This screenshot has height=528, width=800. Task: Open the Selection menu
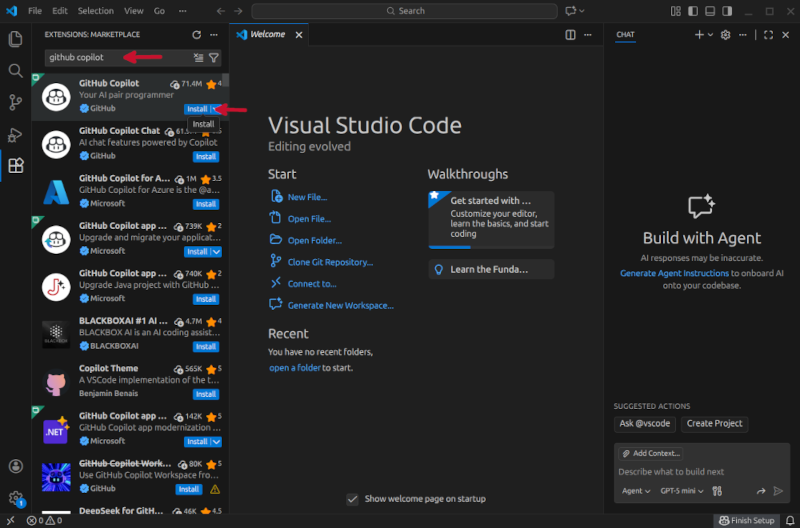point(96,11)
